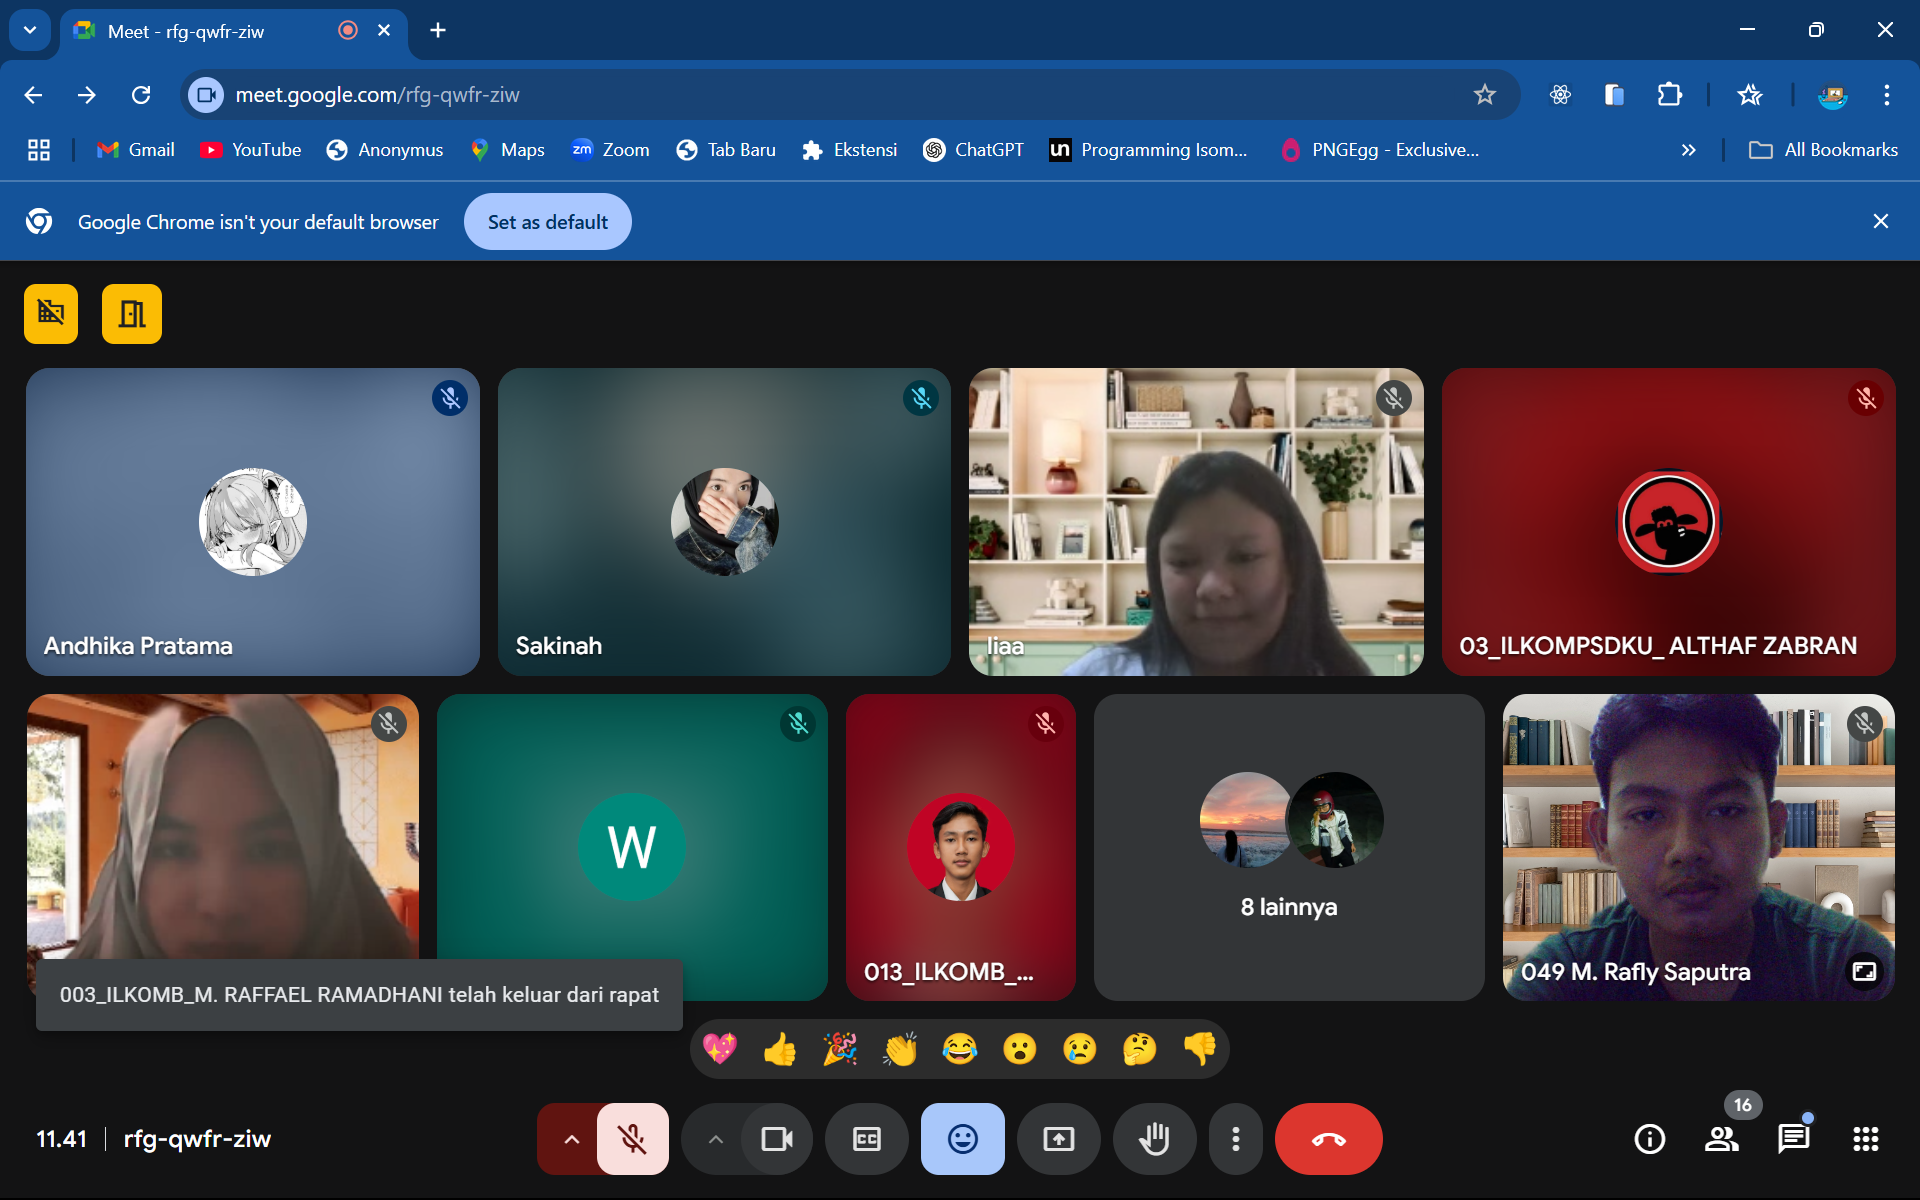Click the Set as default button
The image size is (1920, 1200).
547,222
